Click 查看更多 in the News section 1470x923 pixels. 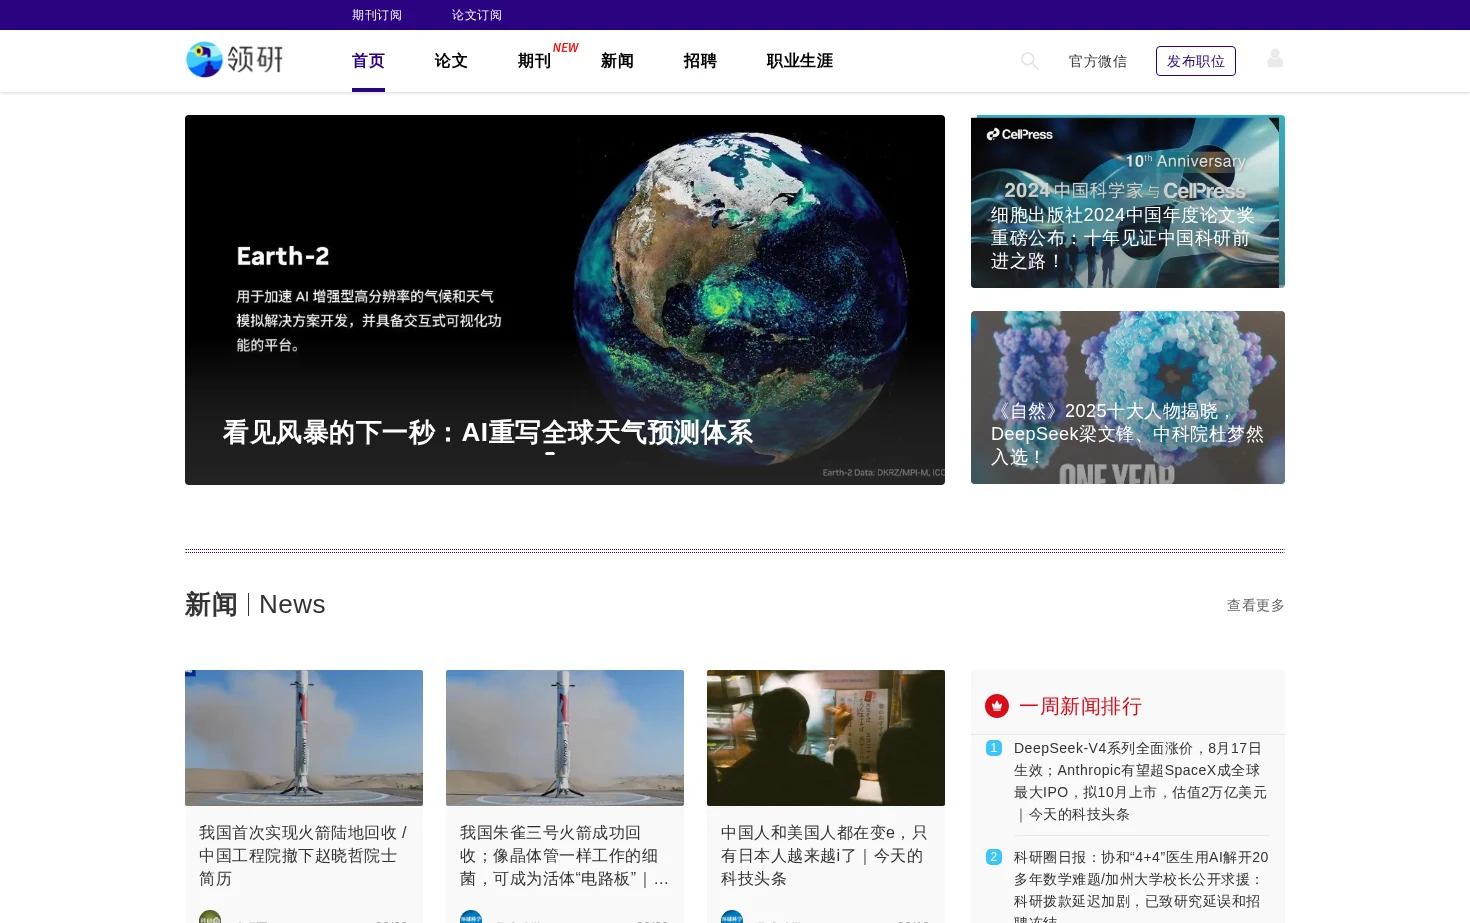click(1256, 605)
